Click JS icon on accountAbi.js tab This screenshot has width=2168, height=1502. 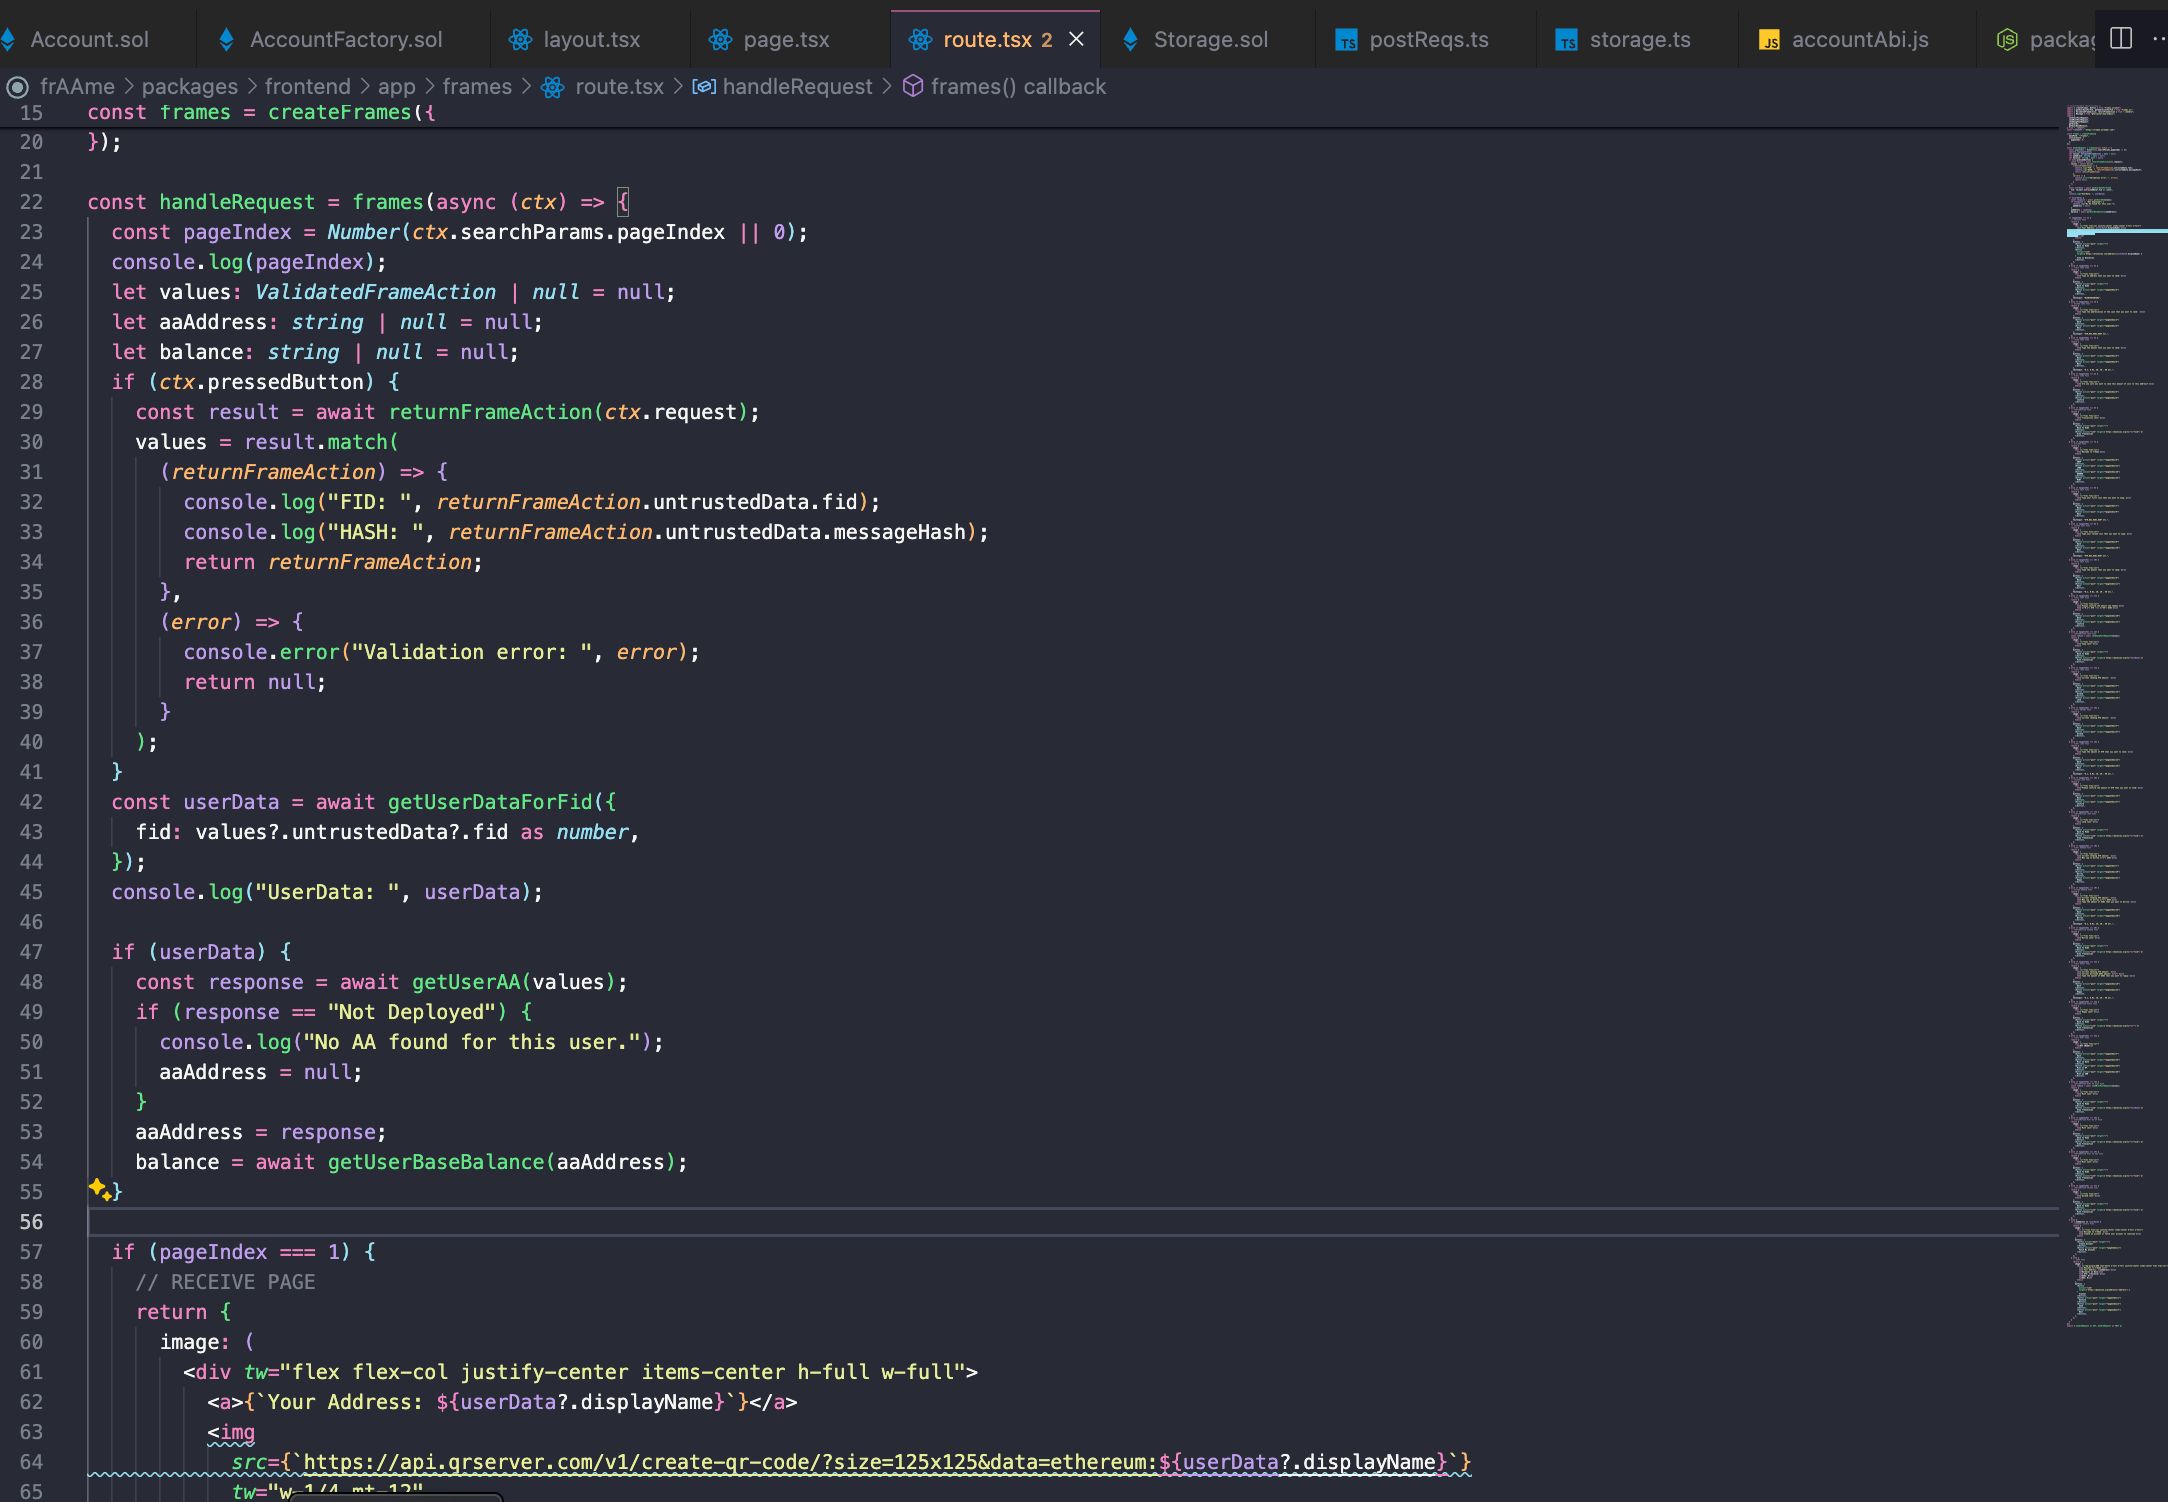(1769, 40)
